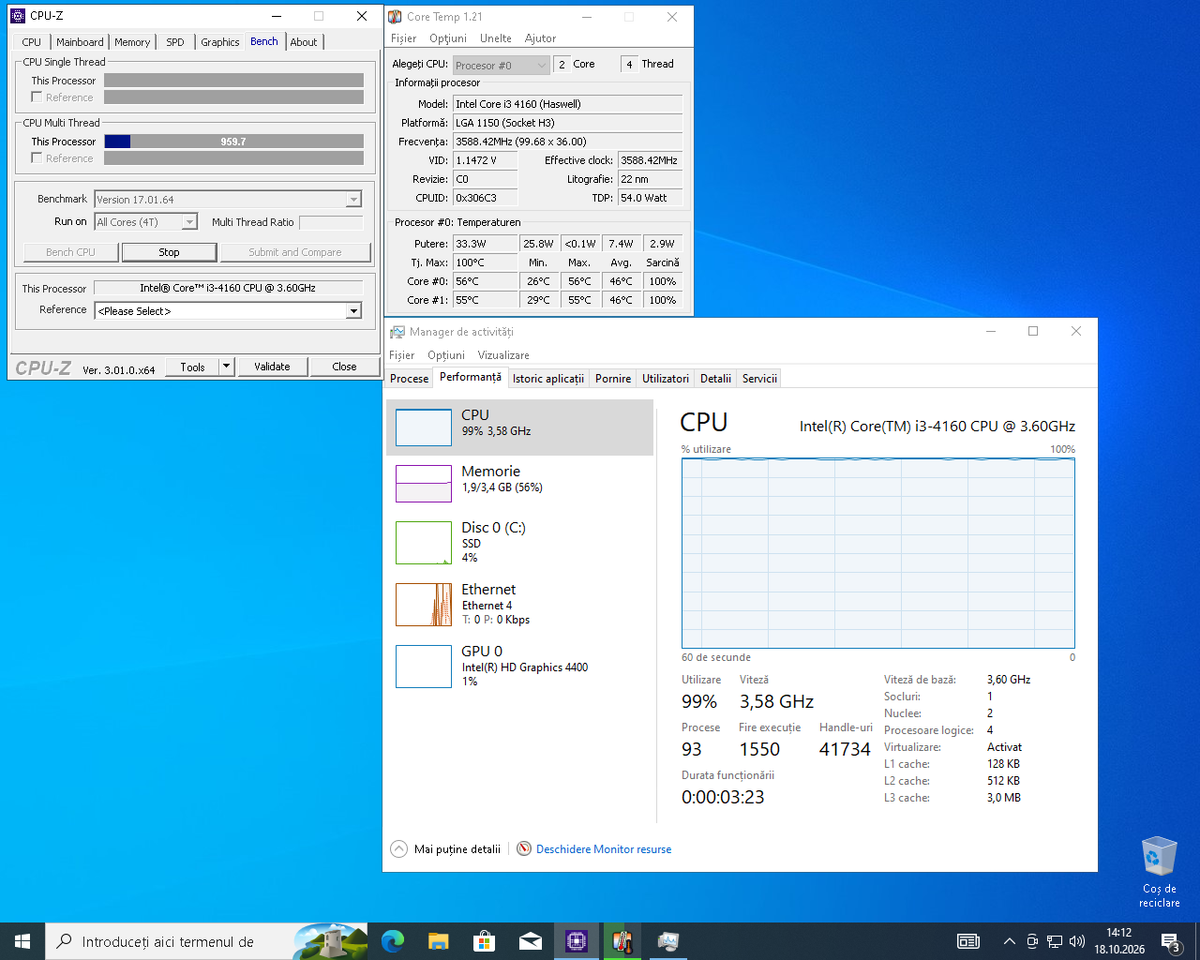The width and height of the screenshot is (1200, 960).
Task: Open Fișier menu in Core Temp
Action: 403,38
